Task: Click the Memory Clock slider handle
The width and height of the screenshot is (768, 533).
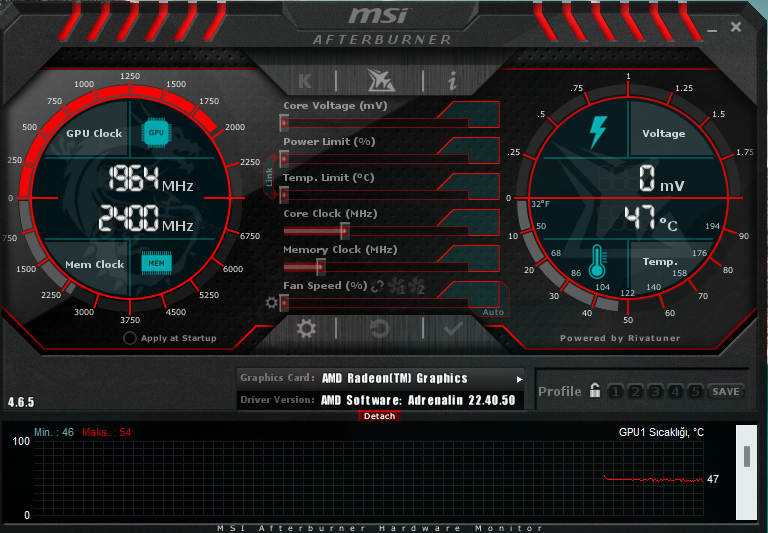Action: (321, 267)
